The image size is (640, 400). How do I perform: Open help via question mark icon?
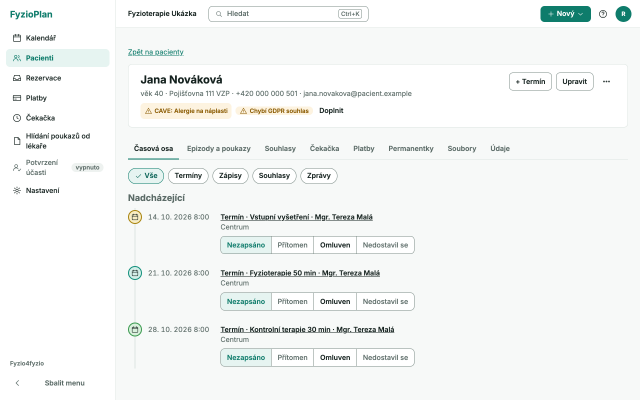point(603,14)
